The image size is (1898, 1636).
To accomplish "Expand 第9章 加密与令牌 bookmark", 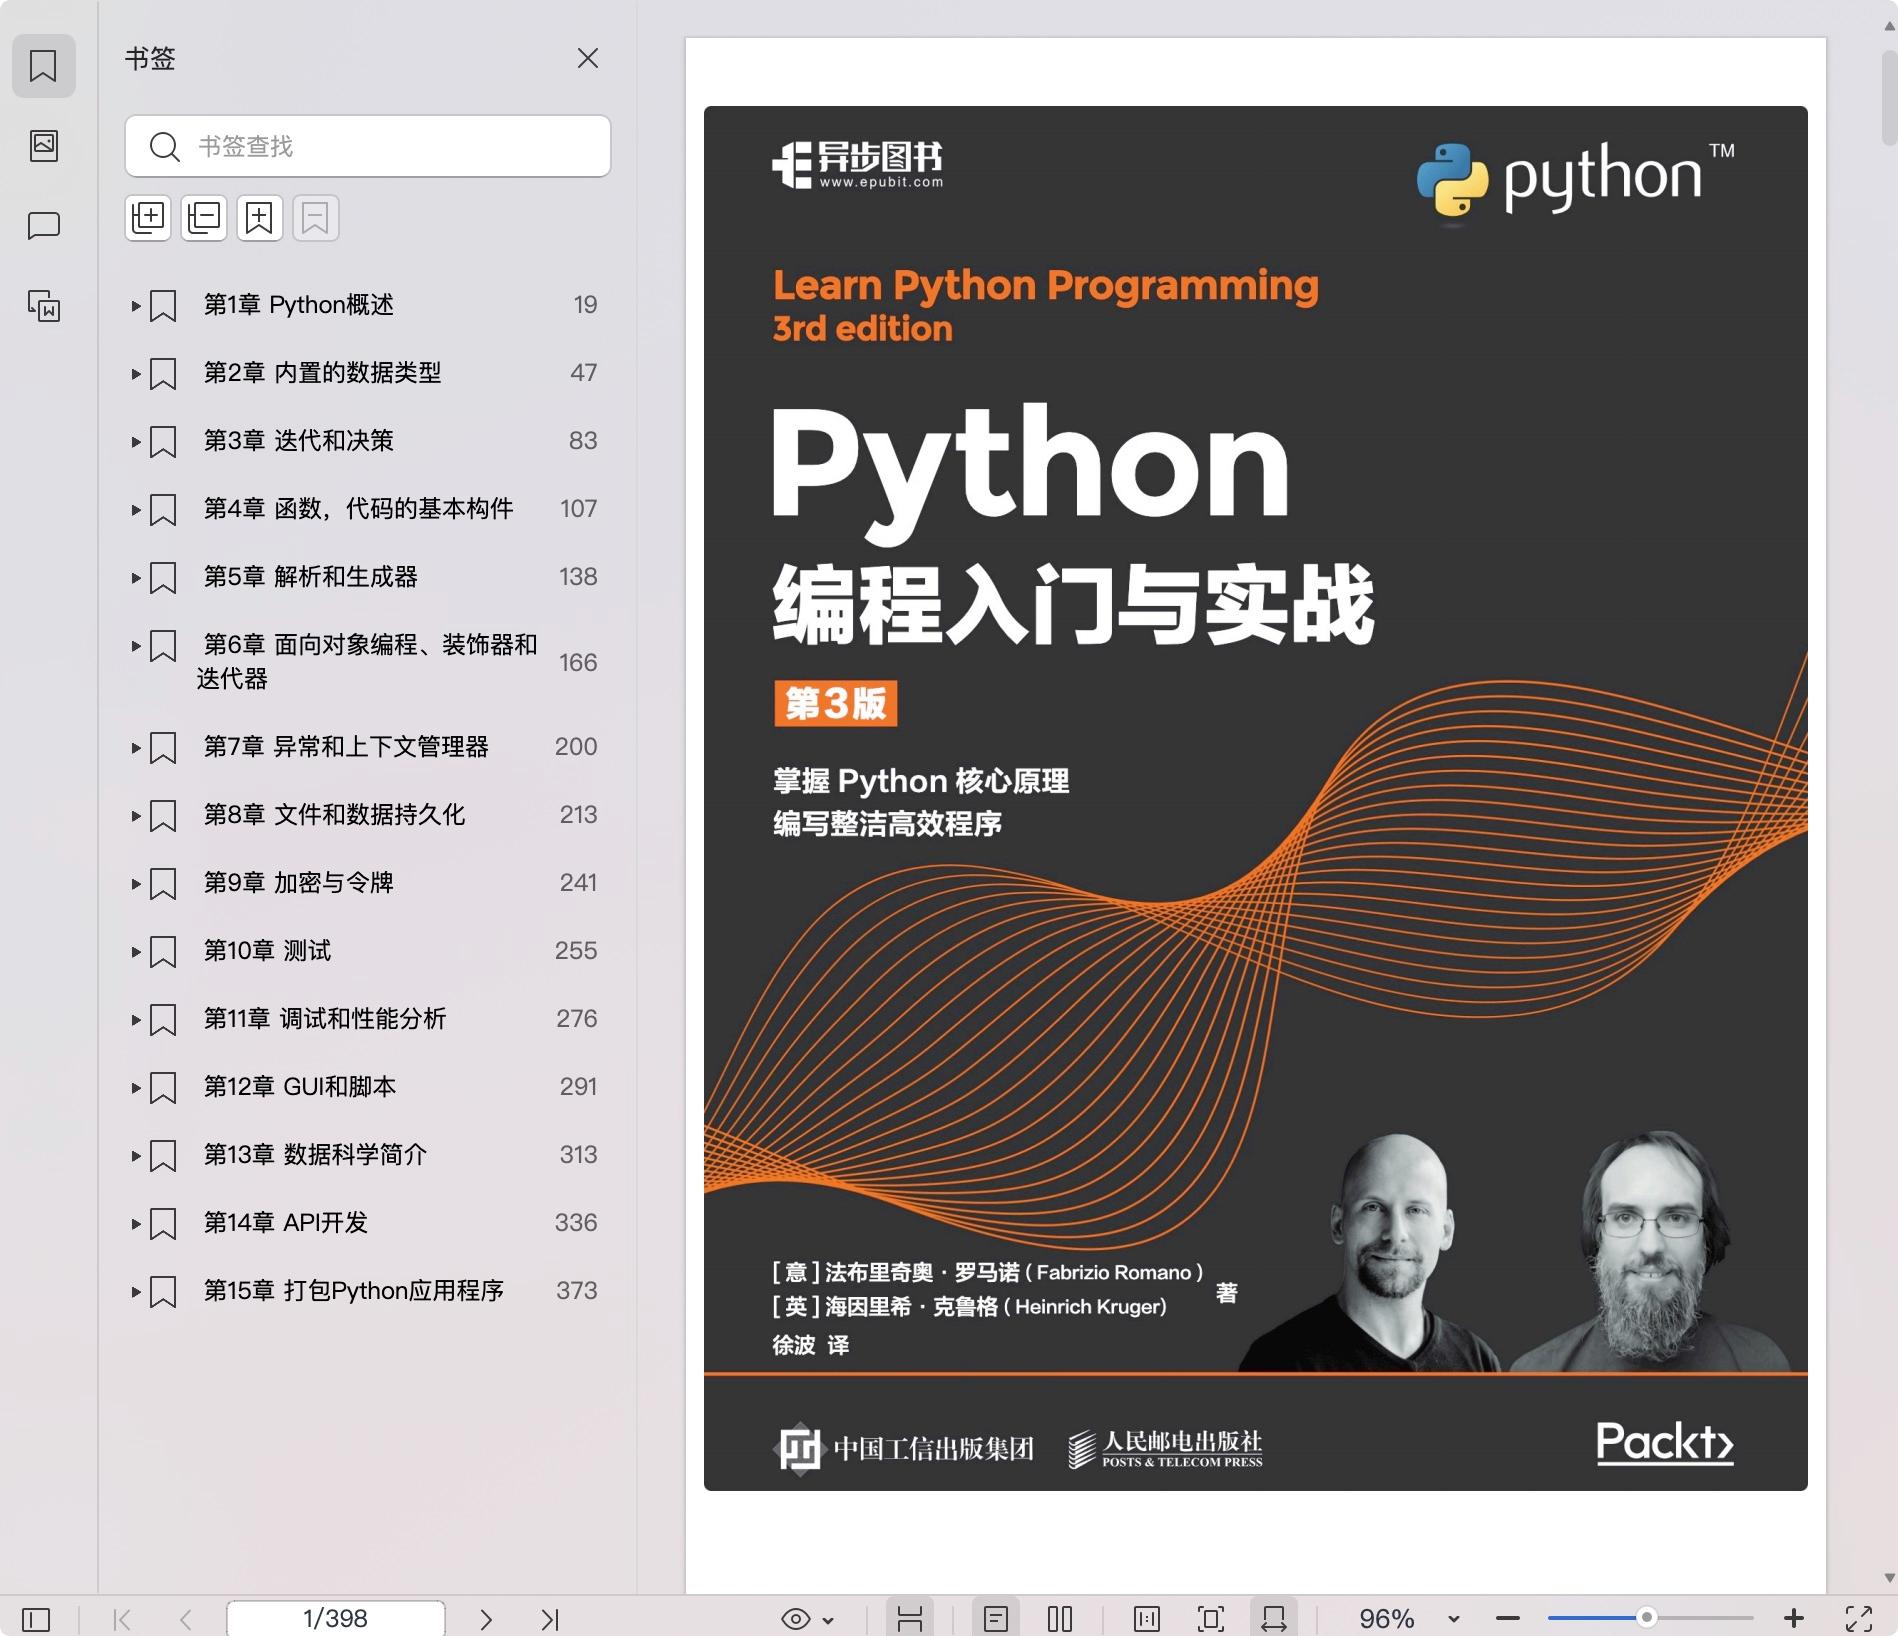I will coord(136,883).
